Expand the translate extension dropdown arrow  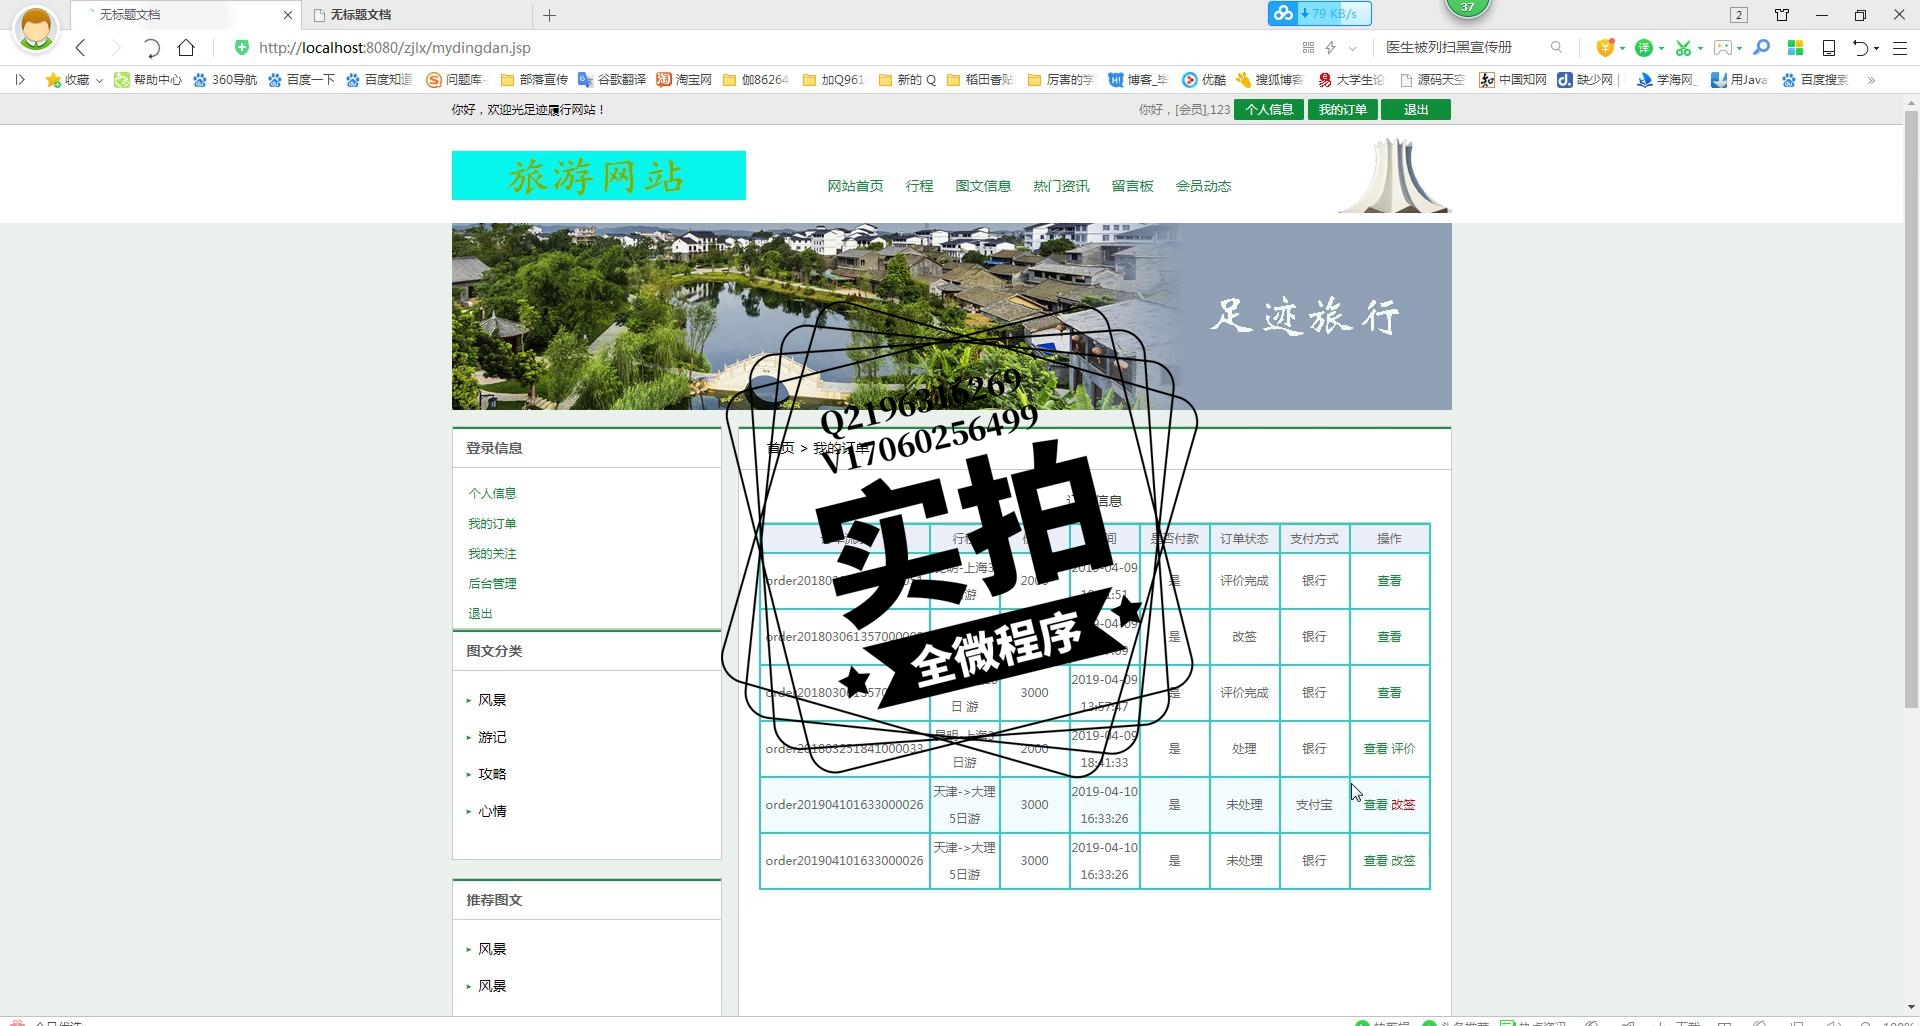point(1661,48)
